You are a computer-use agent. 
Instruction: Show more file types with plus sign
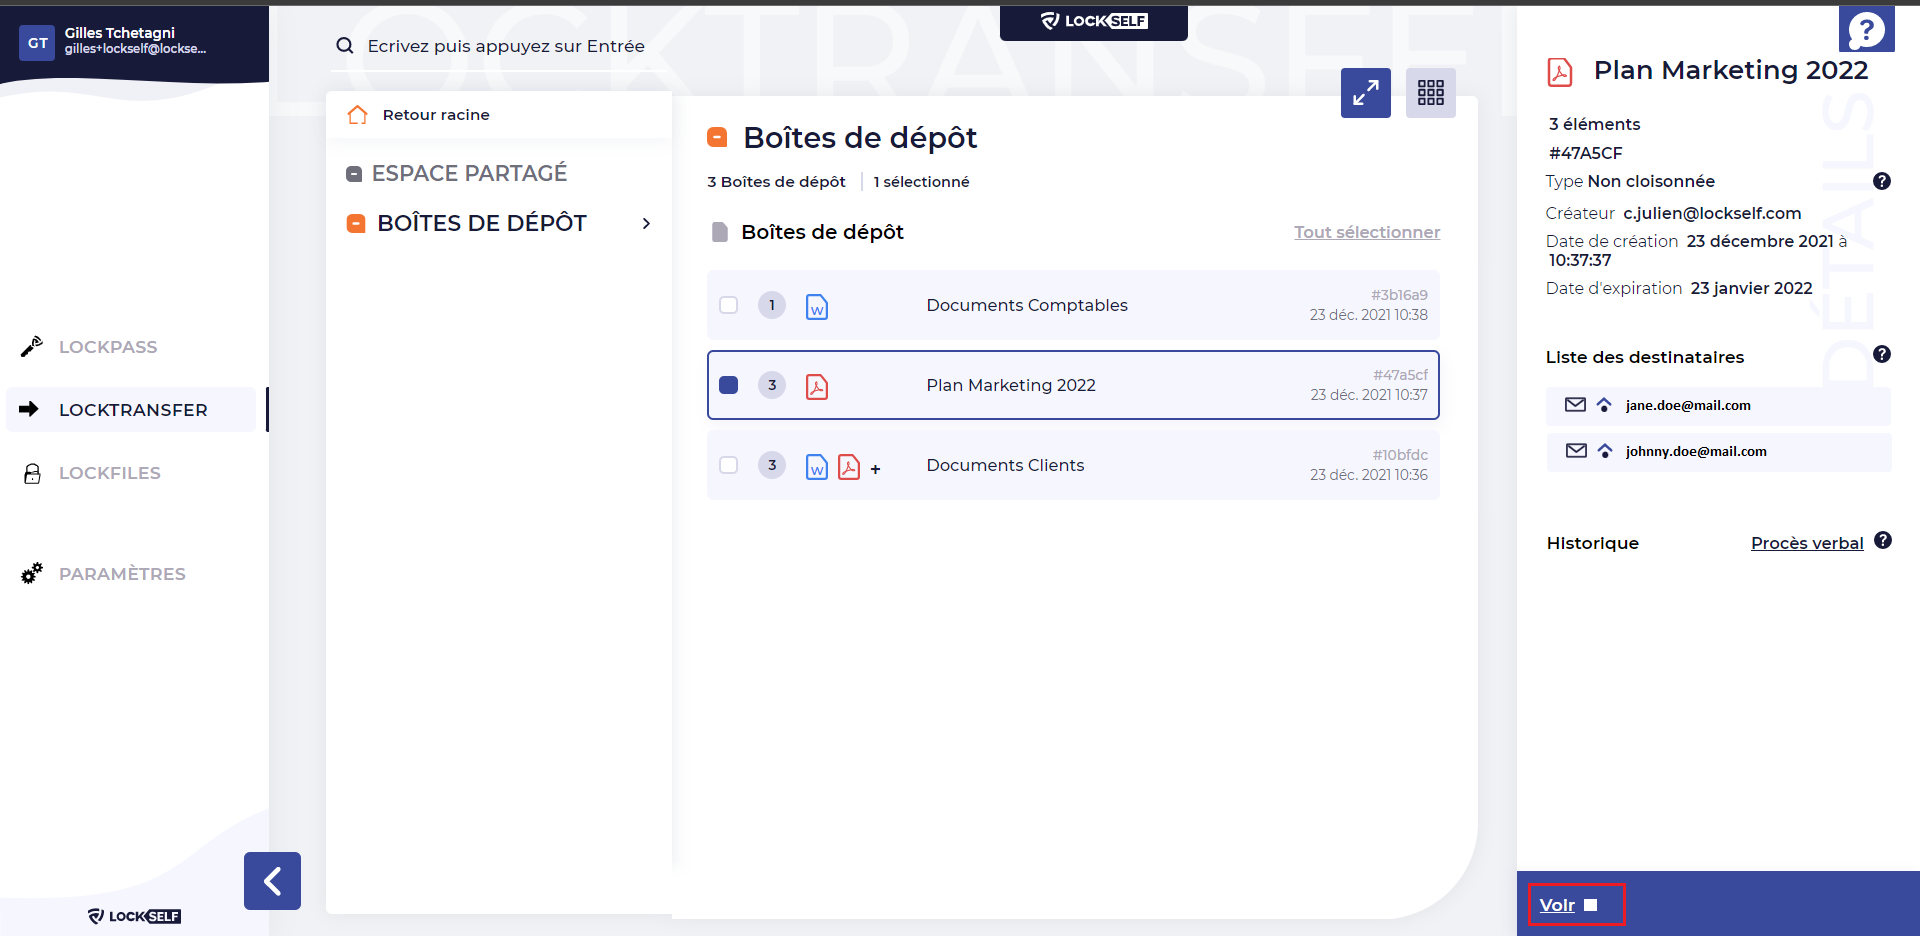point(875,469)
